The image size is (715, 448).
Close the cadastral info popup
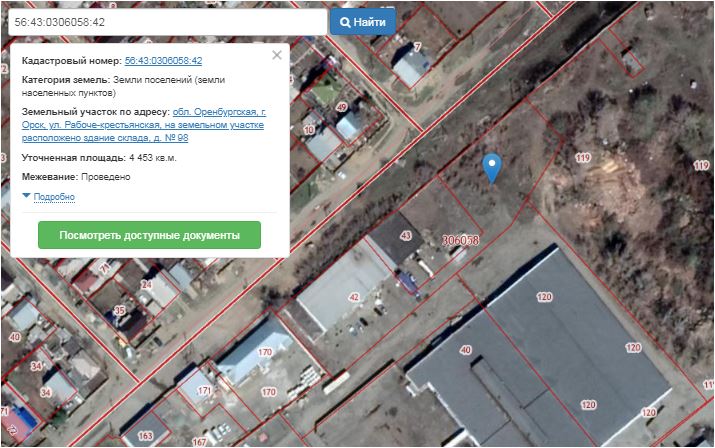(x=277, y=56)
